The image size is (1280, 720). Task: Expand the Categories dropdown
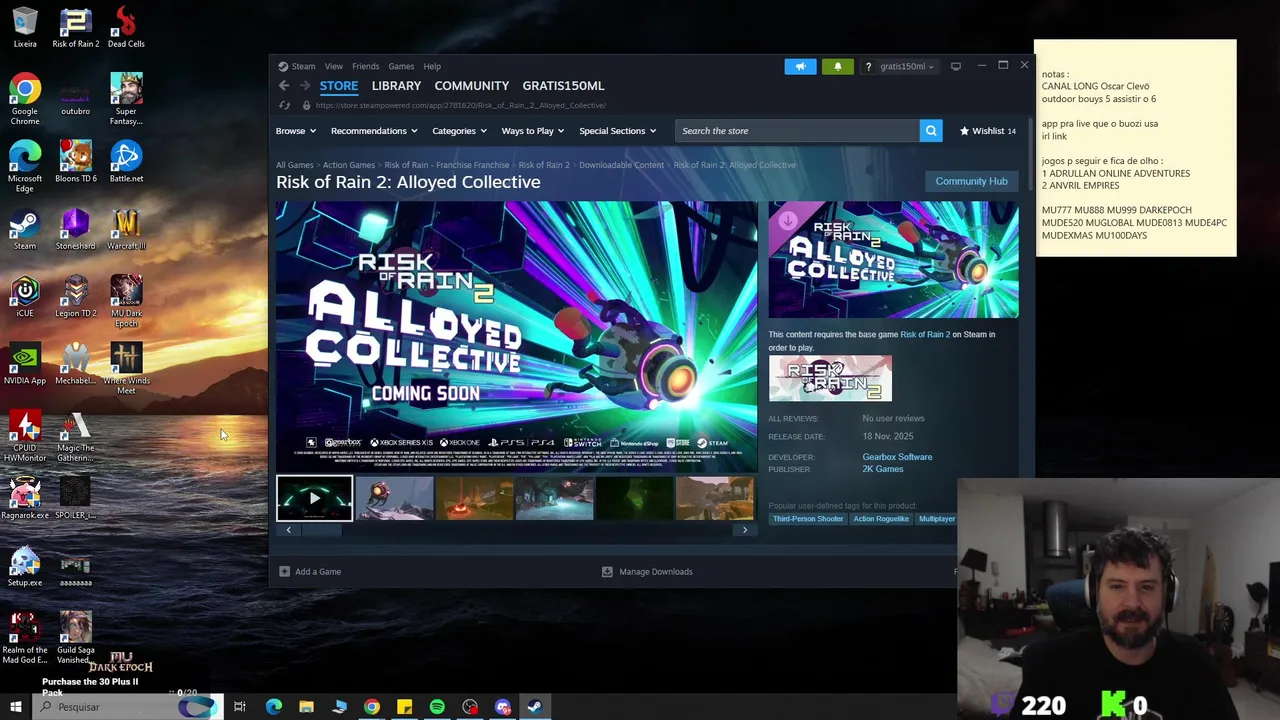(459, 131)
